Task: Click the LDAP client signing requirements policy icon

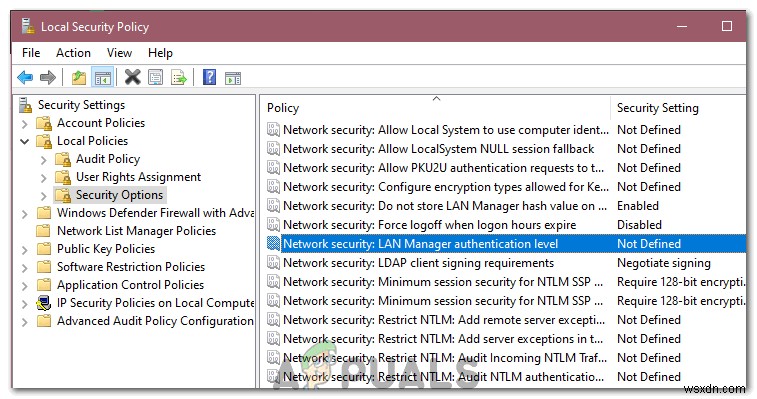Action: click(273, 263)
